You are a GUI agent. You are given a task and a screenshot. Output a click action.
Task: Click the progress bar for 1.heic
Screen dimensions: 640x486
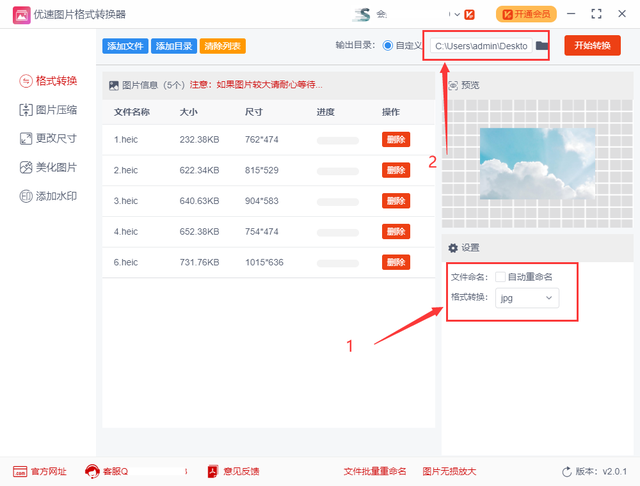[338, 140]
